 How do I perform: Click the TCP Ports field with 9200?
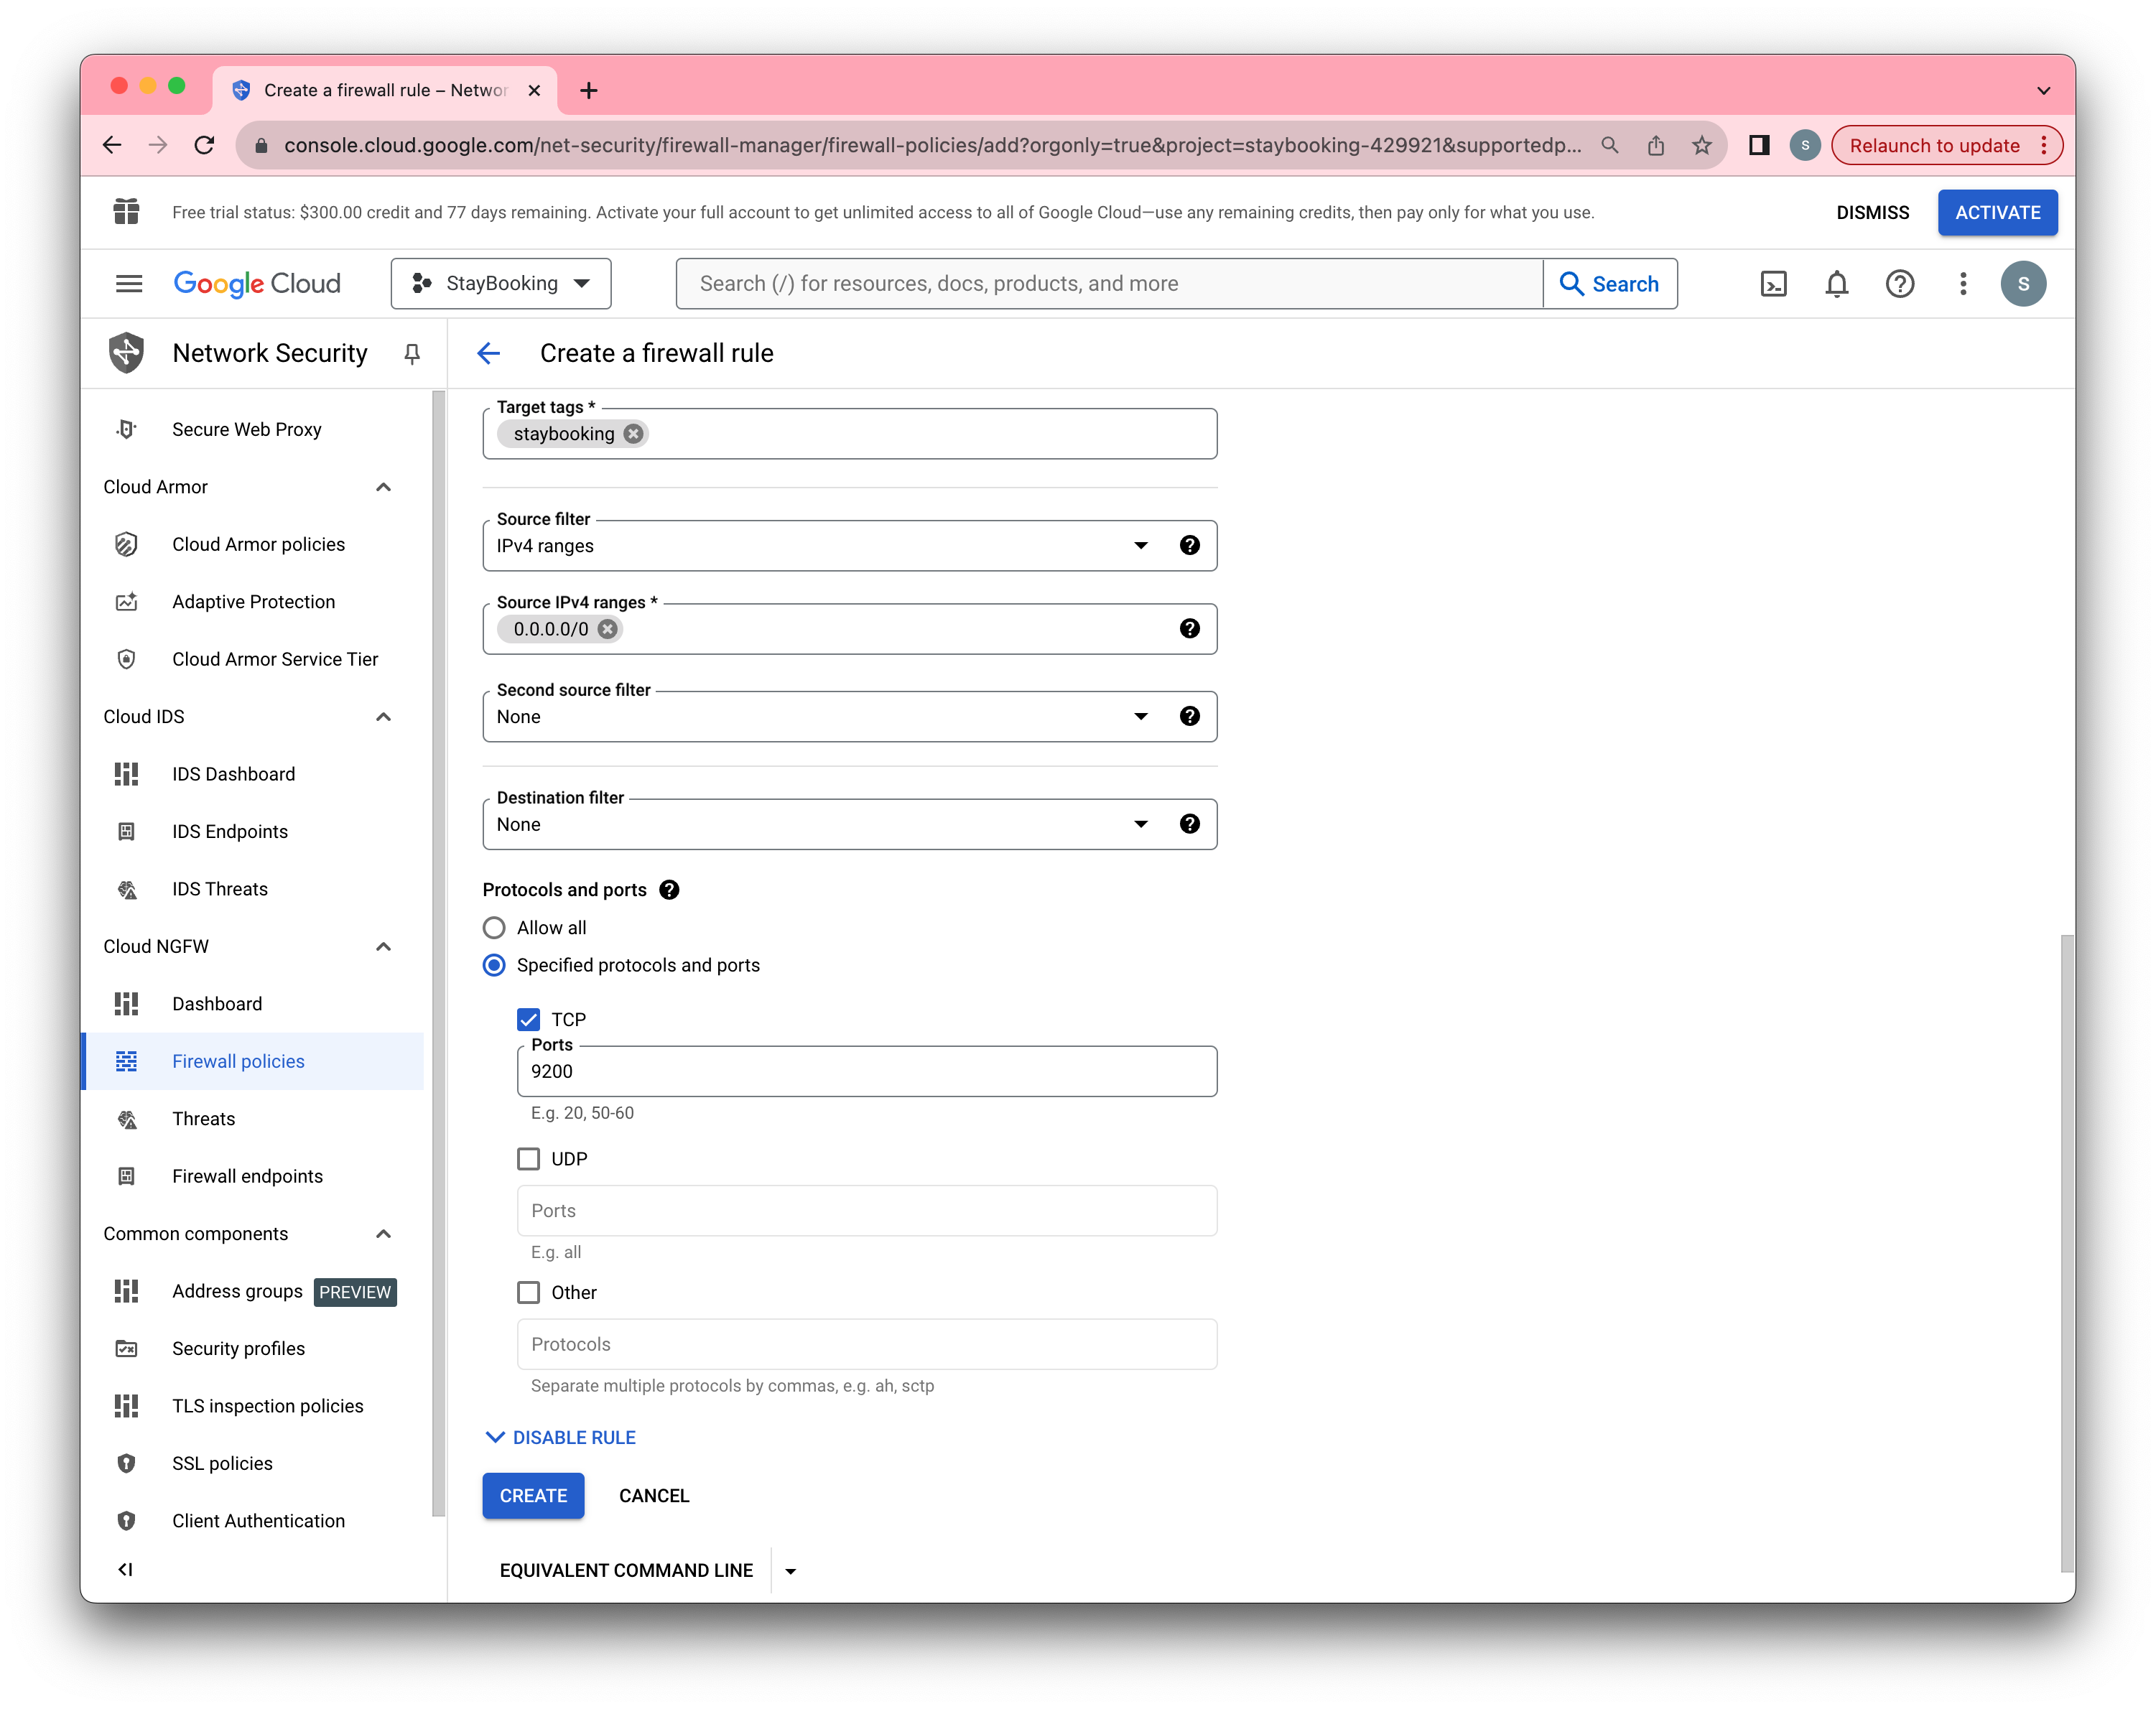point(866,1072)
